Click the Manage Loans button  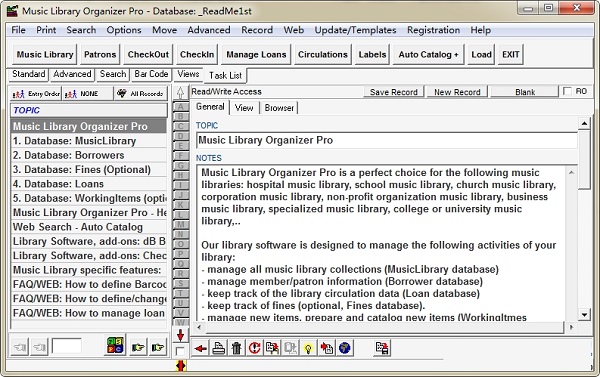(256, 54)
